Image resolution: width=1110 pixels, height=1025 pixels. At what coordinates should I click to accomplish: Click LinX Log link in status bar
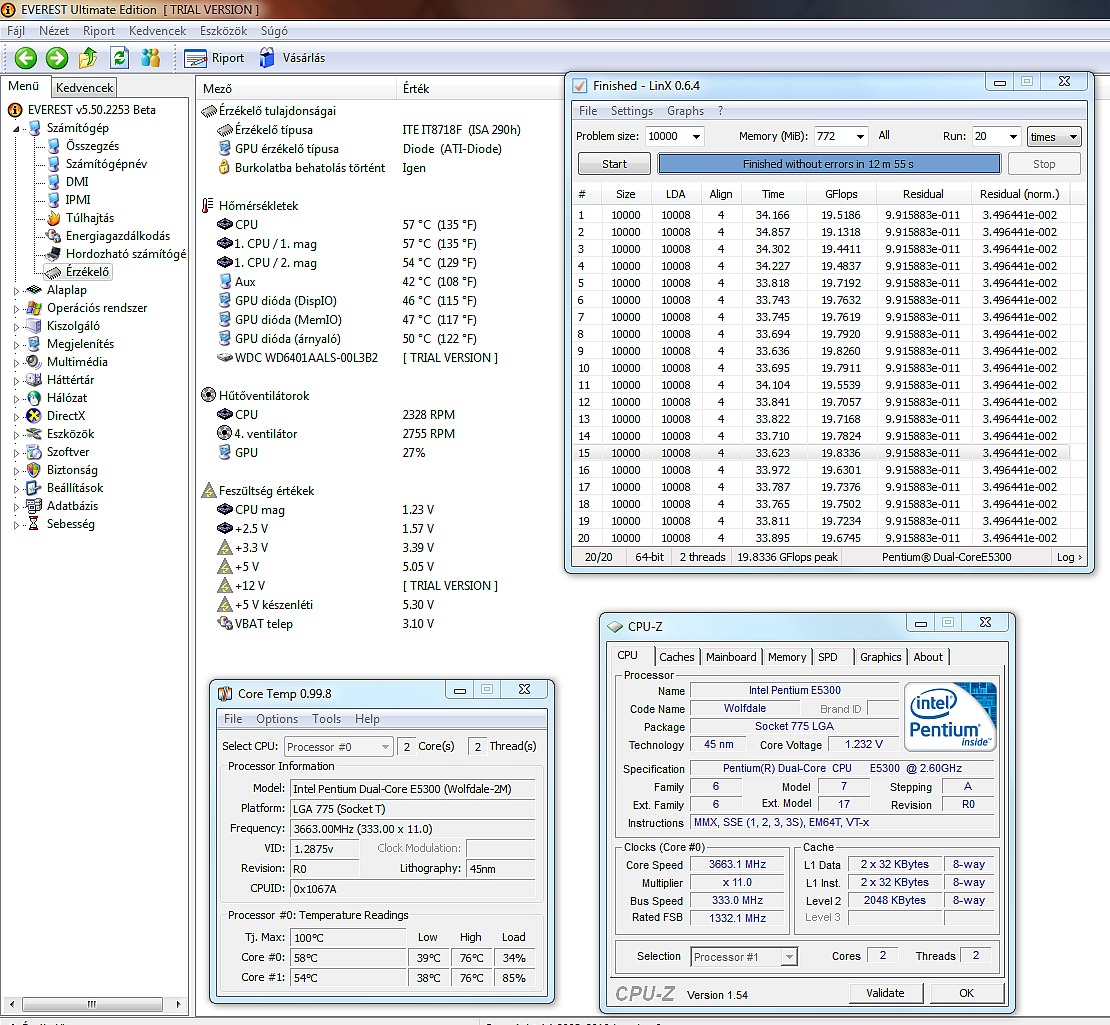(x=1069, y=557)
